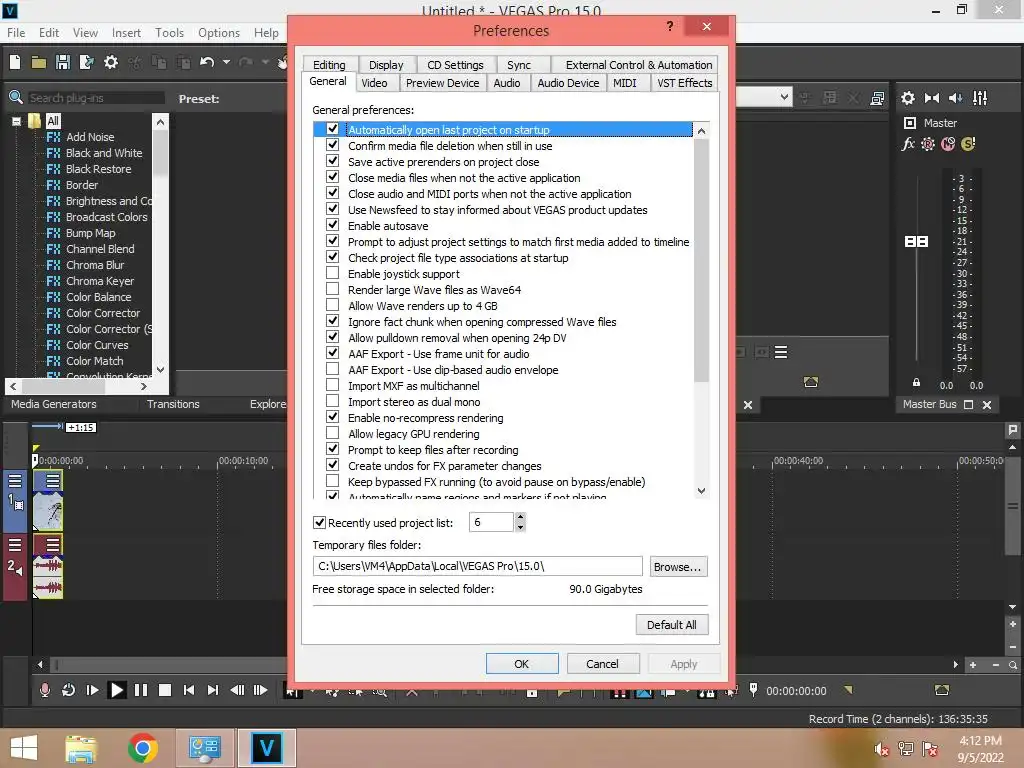Click the Cancel button

click(602, 664)
